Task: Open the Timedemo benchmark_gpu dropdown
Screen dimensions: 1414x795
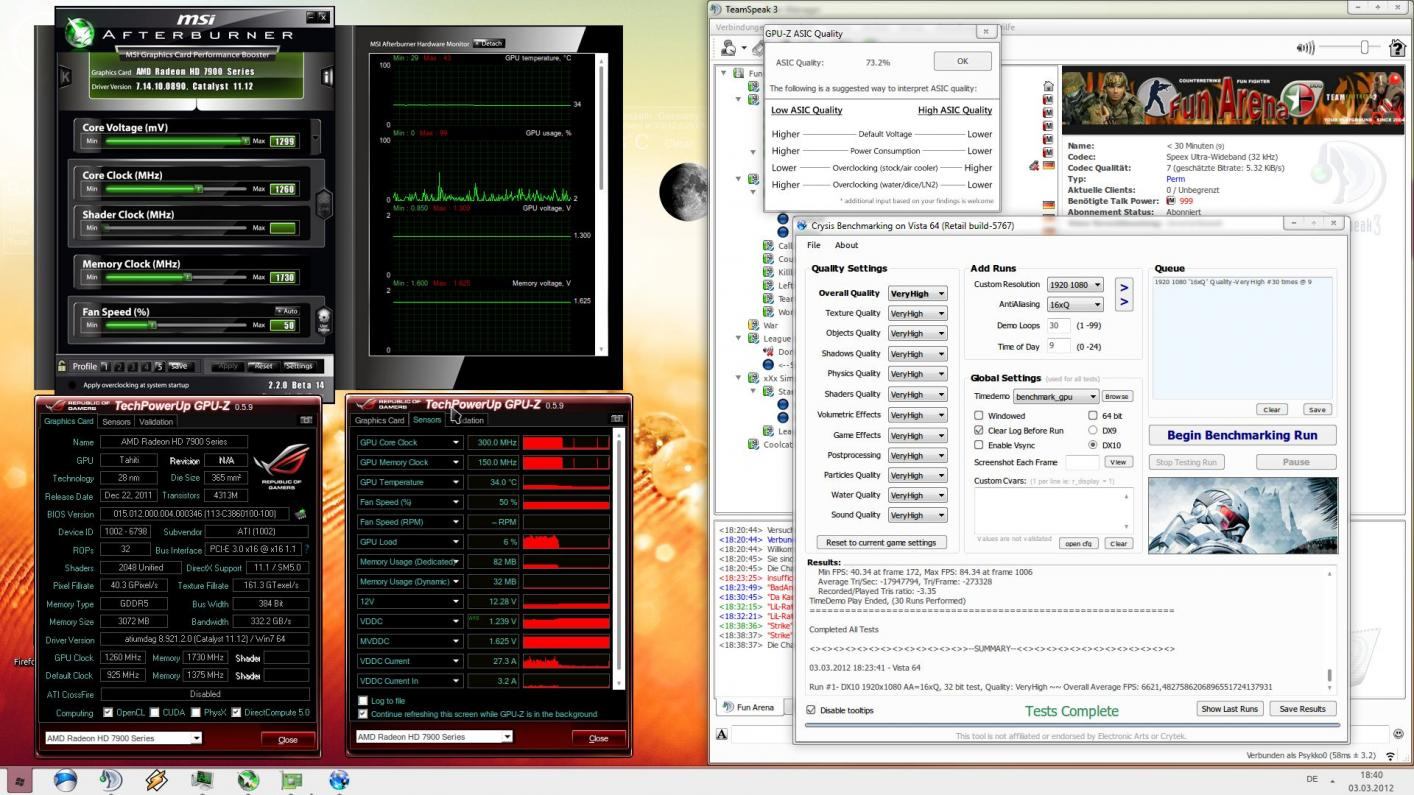Action: pos(1055,396)
